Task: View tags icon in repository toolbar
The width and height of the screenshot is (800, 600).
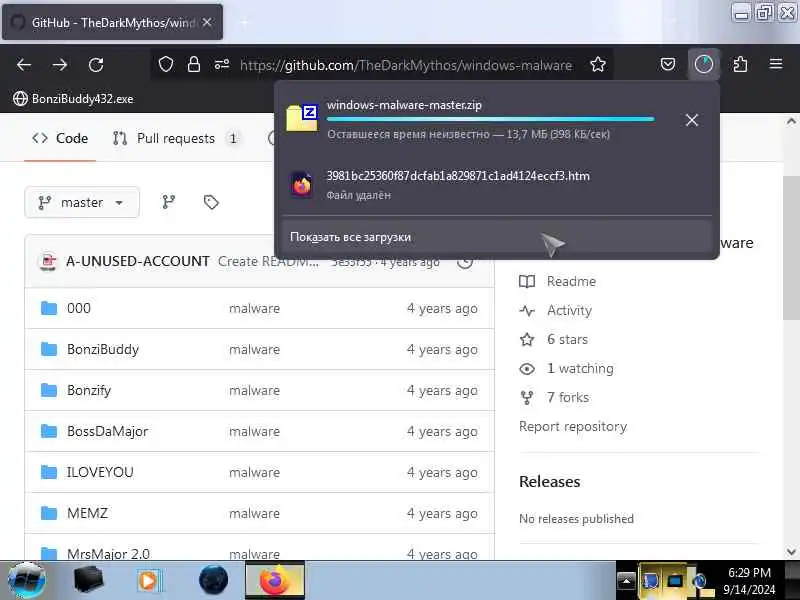Action: point(211,203)
